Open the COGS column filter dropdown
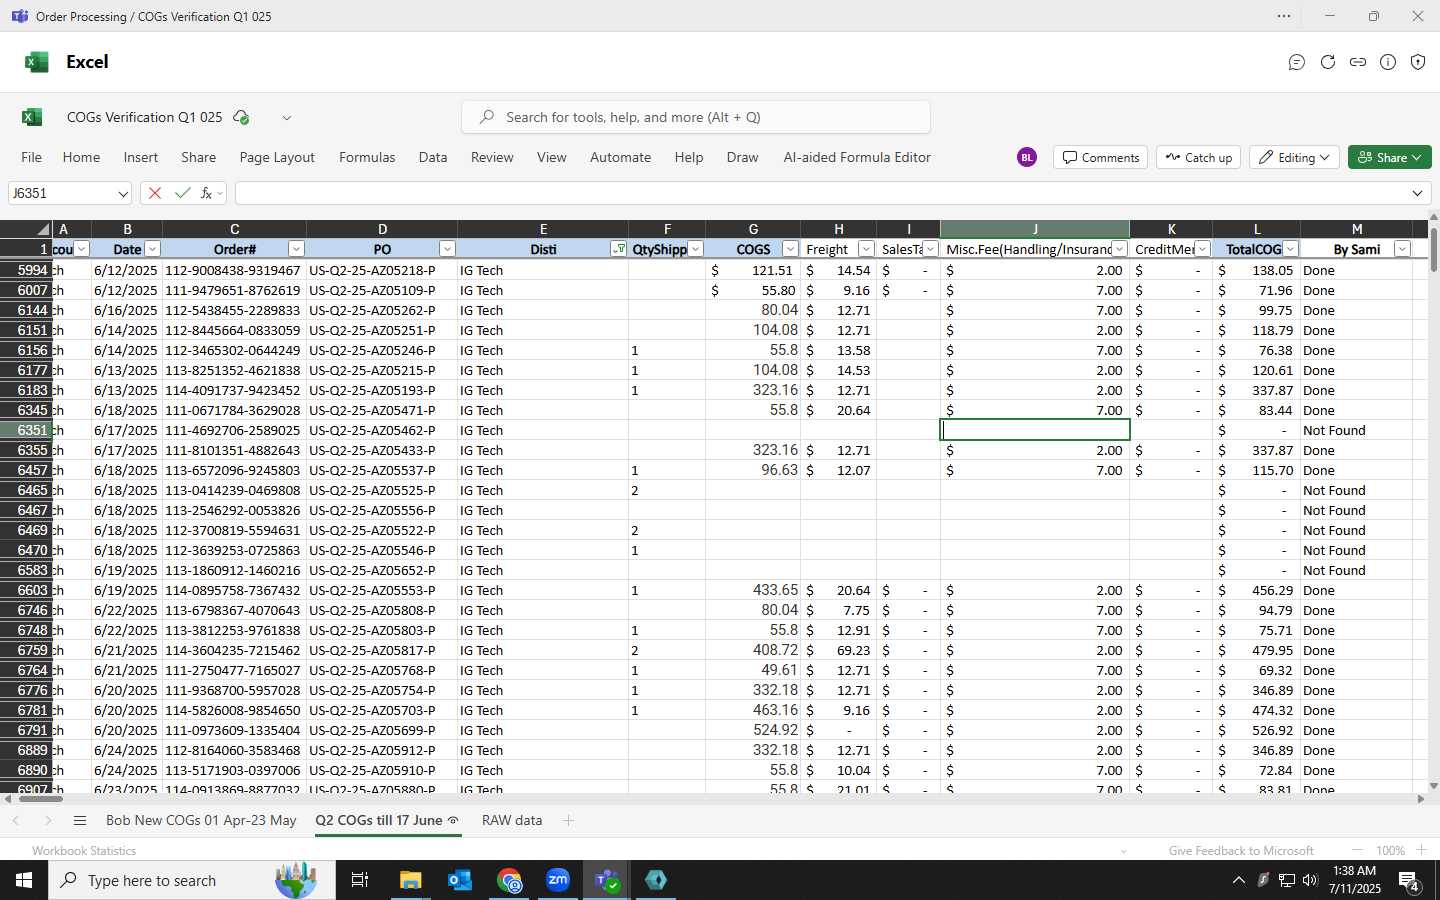This screenshot has width=1440, height=900. [790, 249]
